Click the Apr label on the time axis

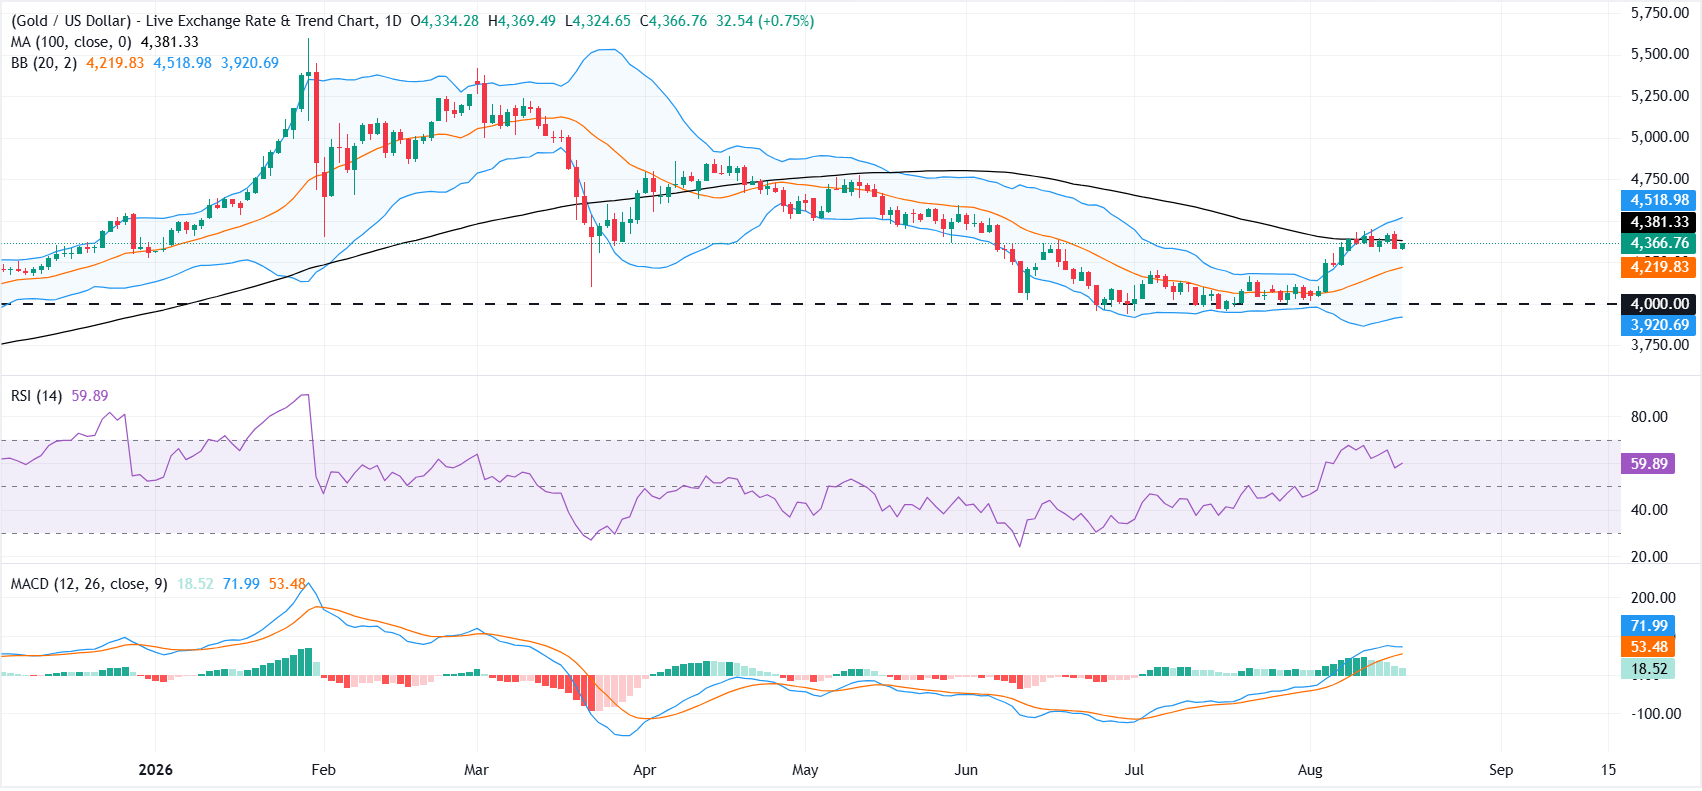click(x=645, y=770)
